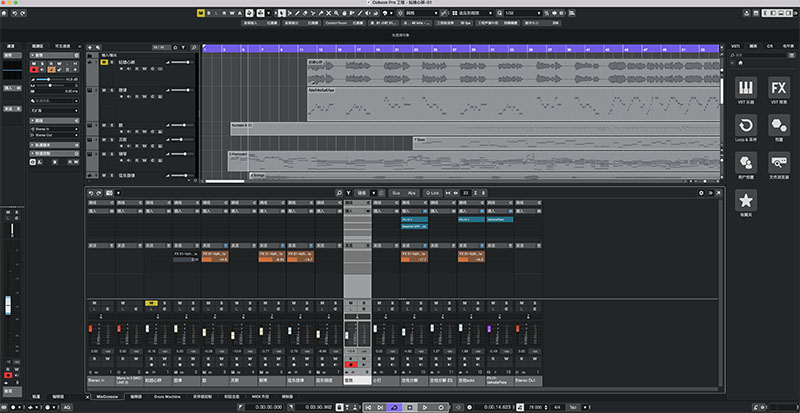Viewport: 800px width, 413px height.
Task: Open the Inspector Stereo Out output routing dropdown
Action: tap(54, 135)
